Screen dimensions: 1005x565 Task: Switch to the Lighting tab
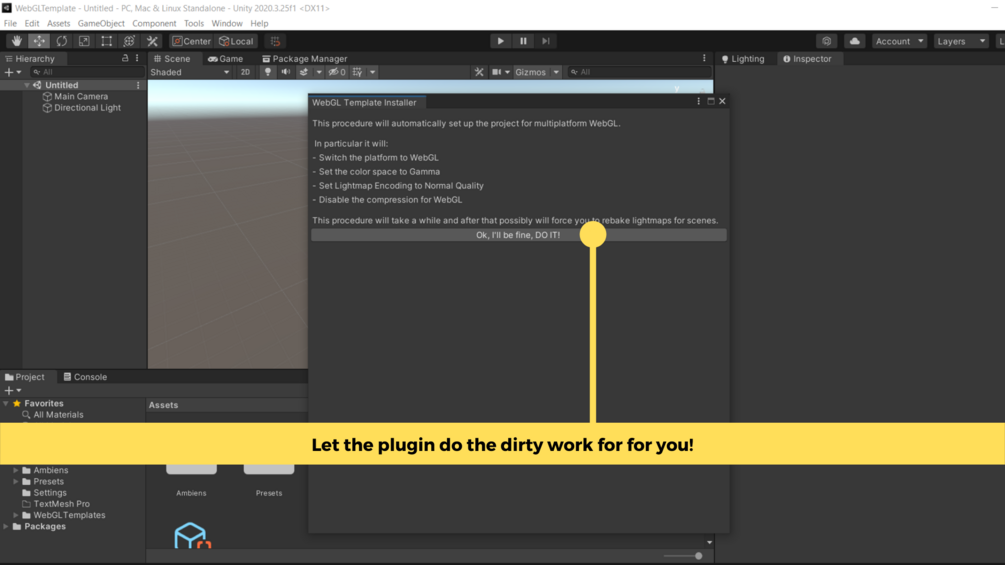click(x=743, y=58)
